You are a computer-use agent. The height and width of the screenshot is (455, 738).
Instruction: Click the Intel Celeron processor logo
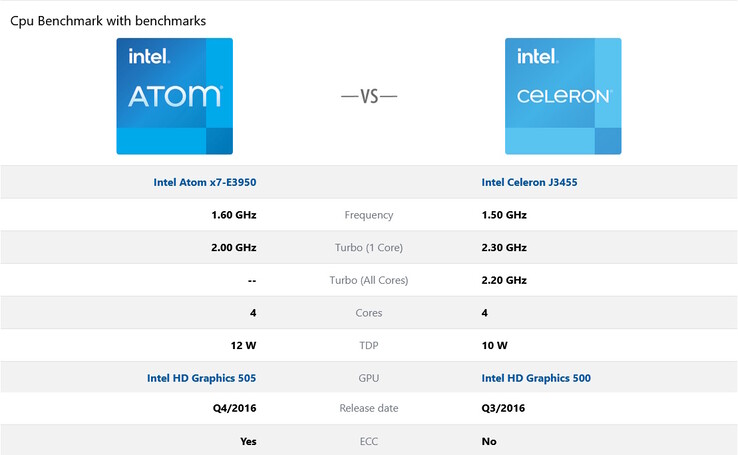click(563, 96)
